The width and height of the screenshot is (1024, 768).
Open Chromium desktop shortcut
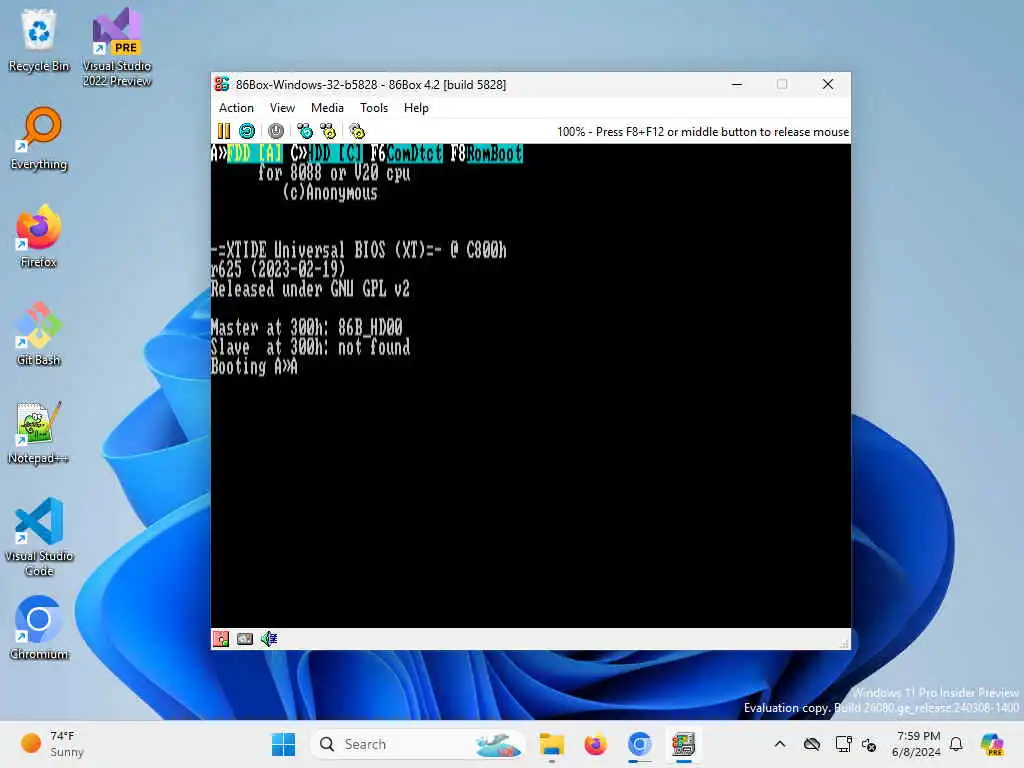pos(39,628)
